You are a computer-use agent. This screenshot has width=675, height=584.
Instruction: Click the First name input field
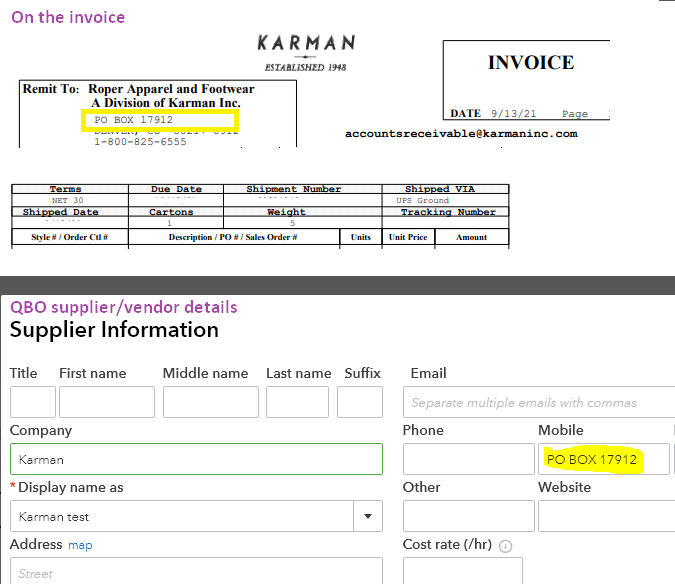click(107, 402)
